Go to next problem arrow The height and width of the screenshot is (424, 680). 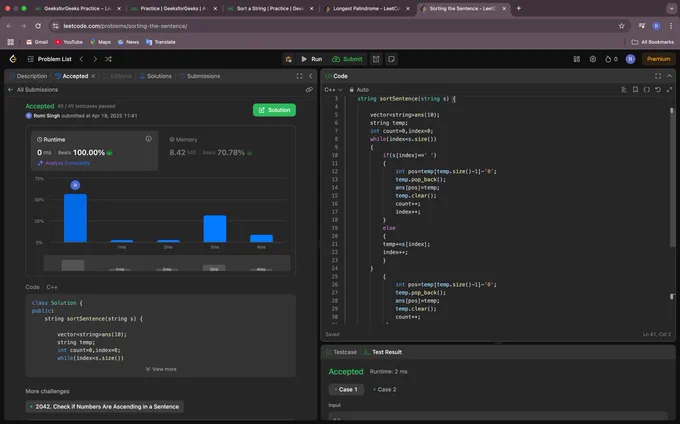(95, 59)
